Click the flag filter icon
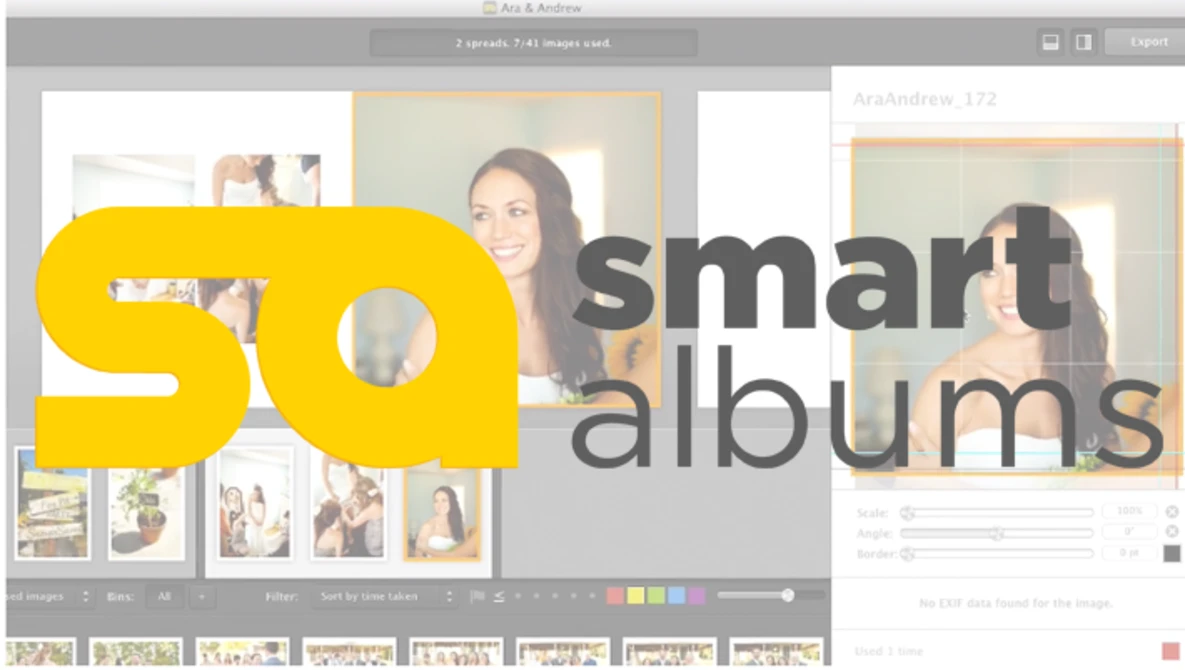1185x670 pixels. pos(477,596)
